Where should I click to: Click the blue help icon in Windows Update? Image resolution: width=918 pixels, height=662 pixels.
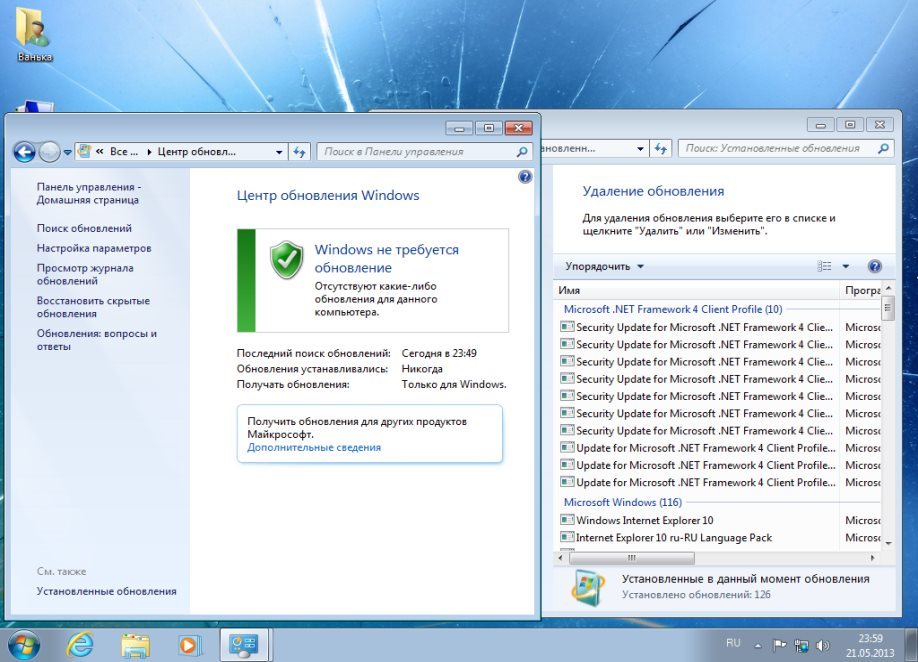tap(526, 177)
